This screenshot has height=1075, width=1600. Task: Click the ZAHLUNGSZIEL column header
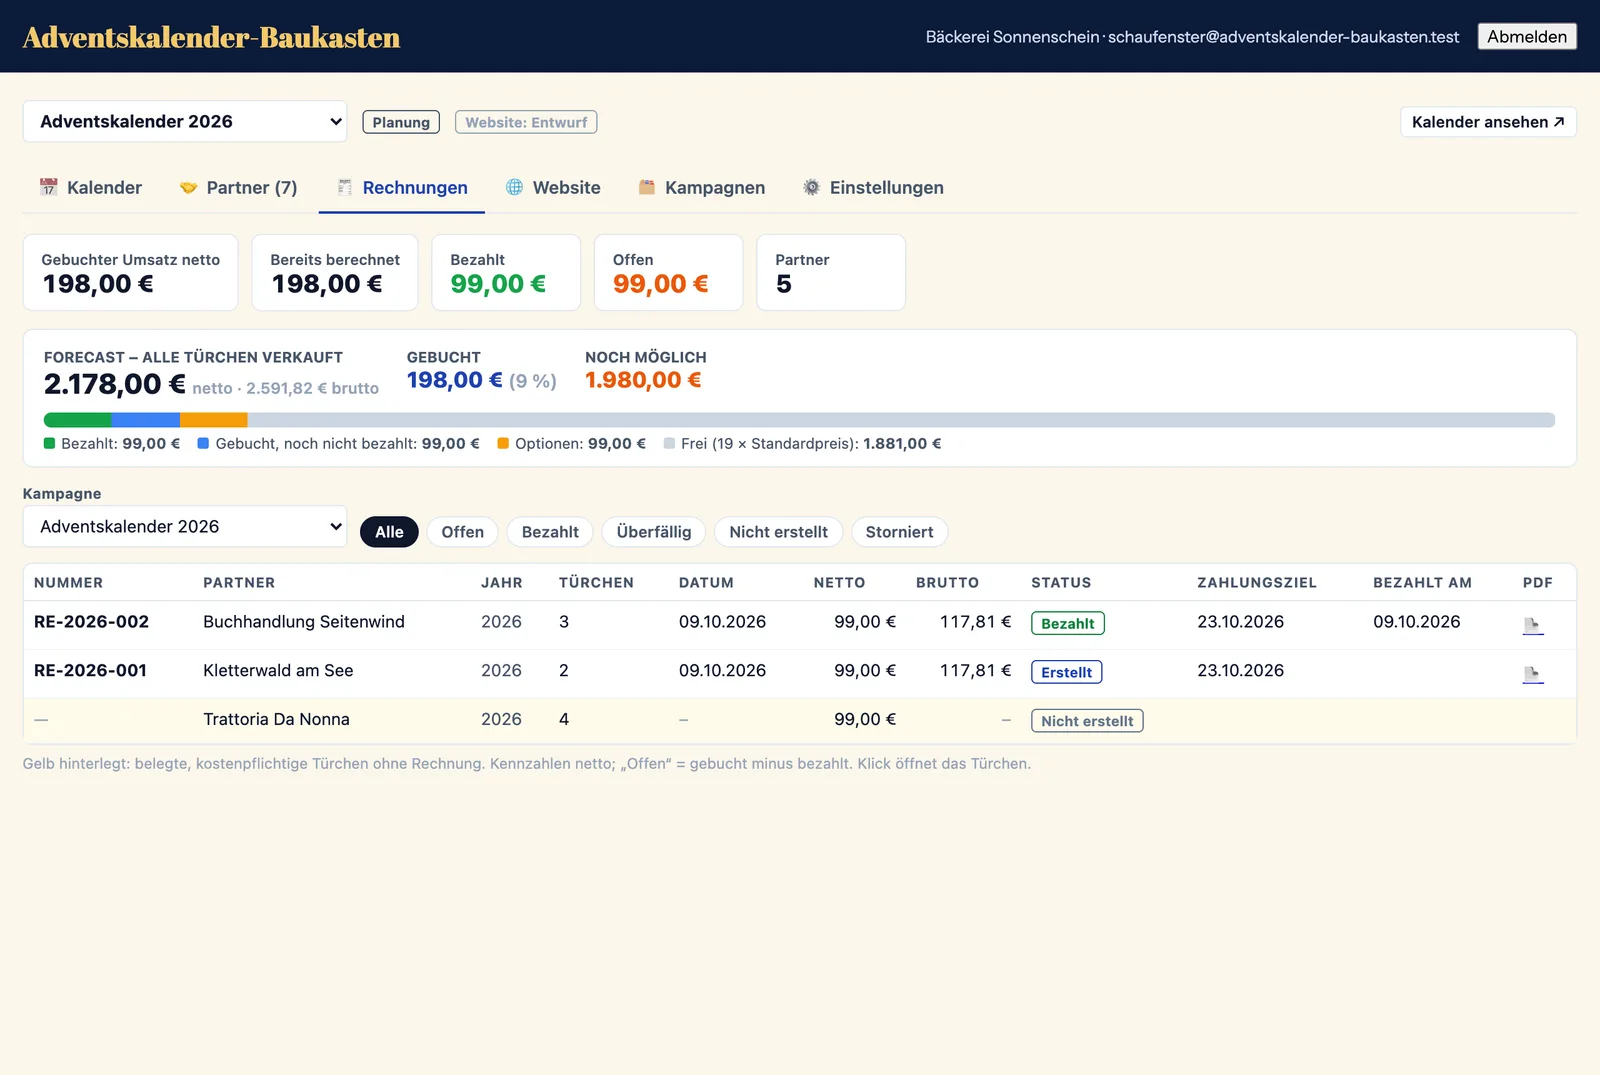point(1257,583)
